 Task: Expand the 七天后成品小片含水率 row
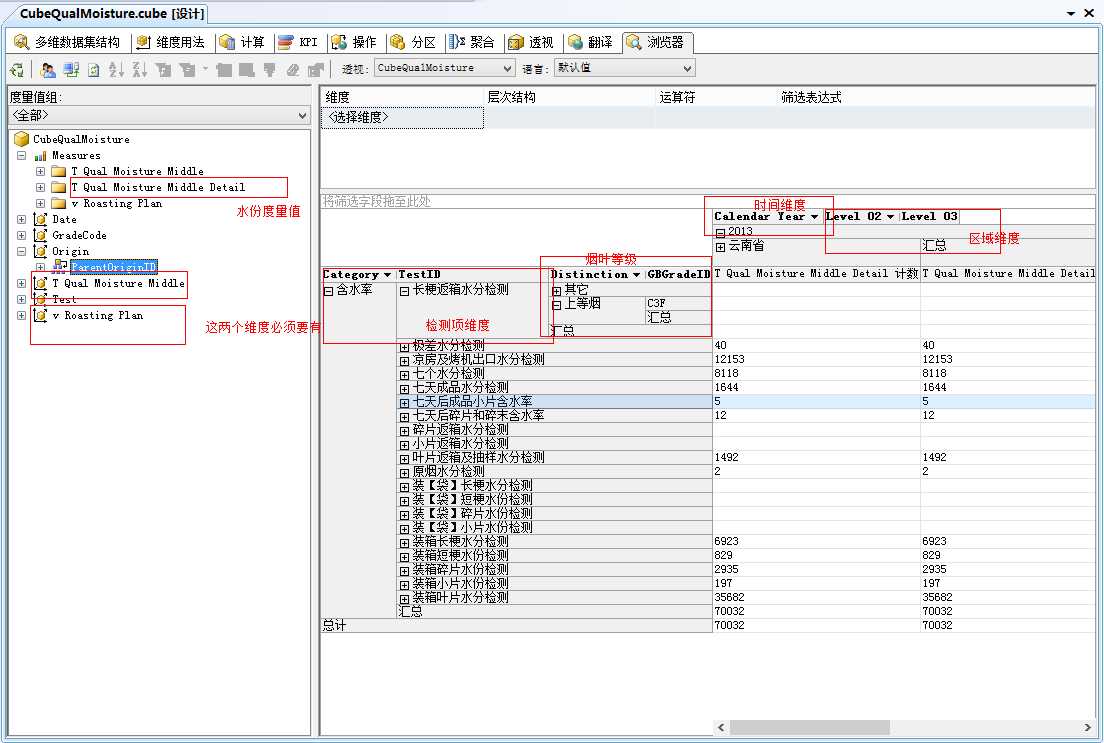(404, 403)
